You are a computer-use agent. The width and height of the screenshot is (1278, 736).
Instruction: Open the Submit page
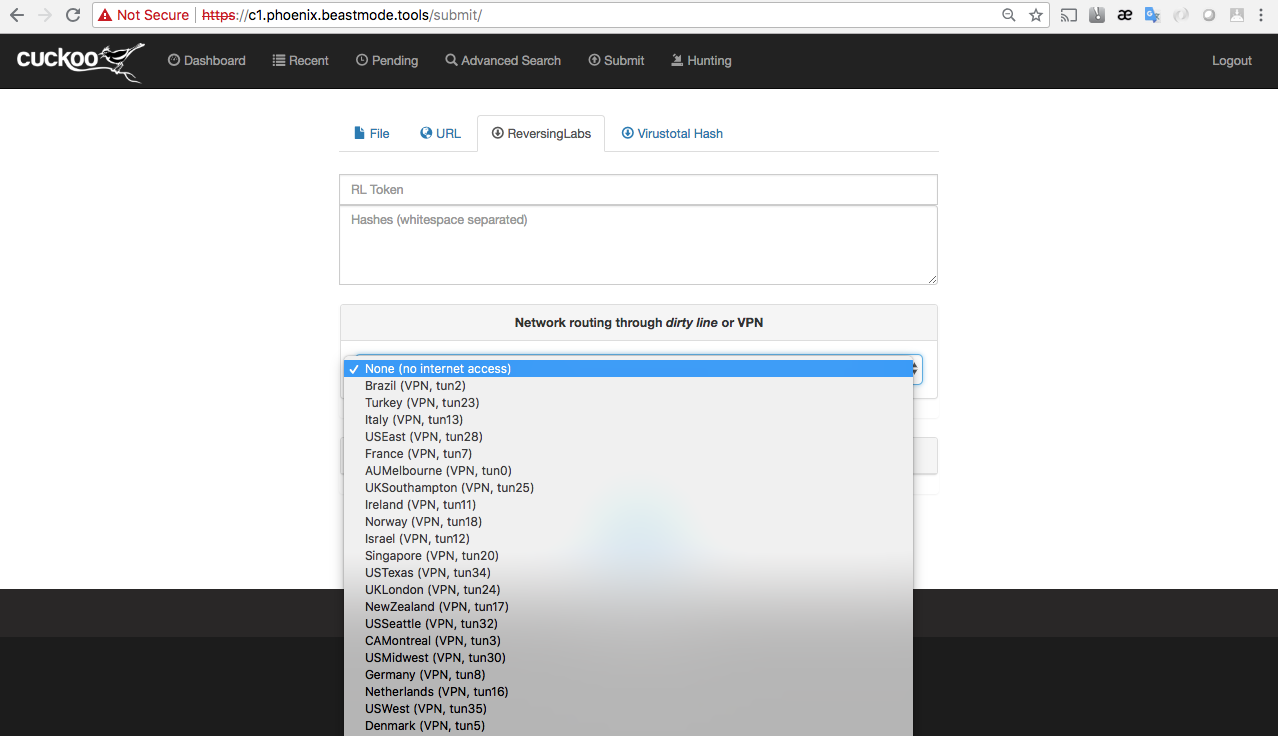[x=616, y=61]
